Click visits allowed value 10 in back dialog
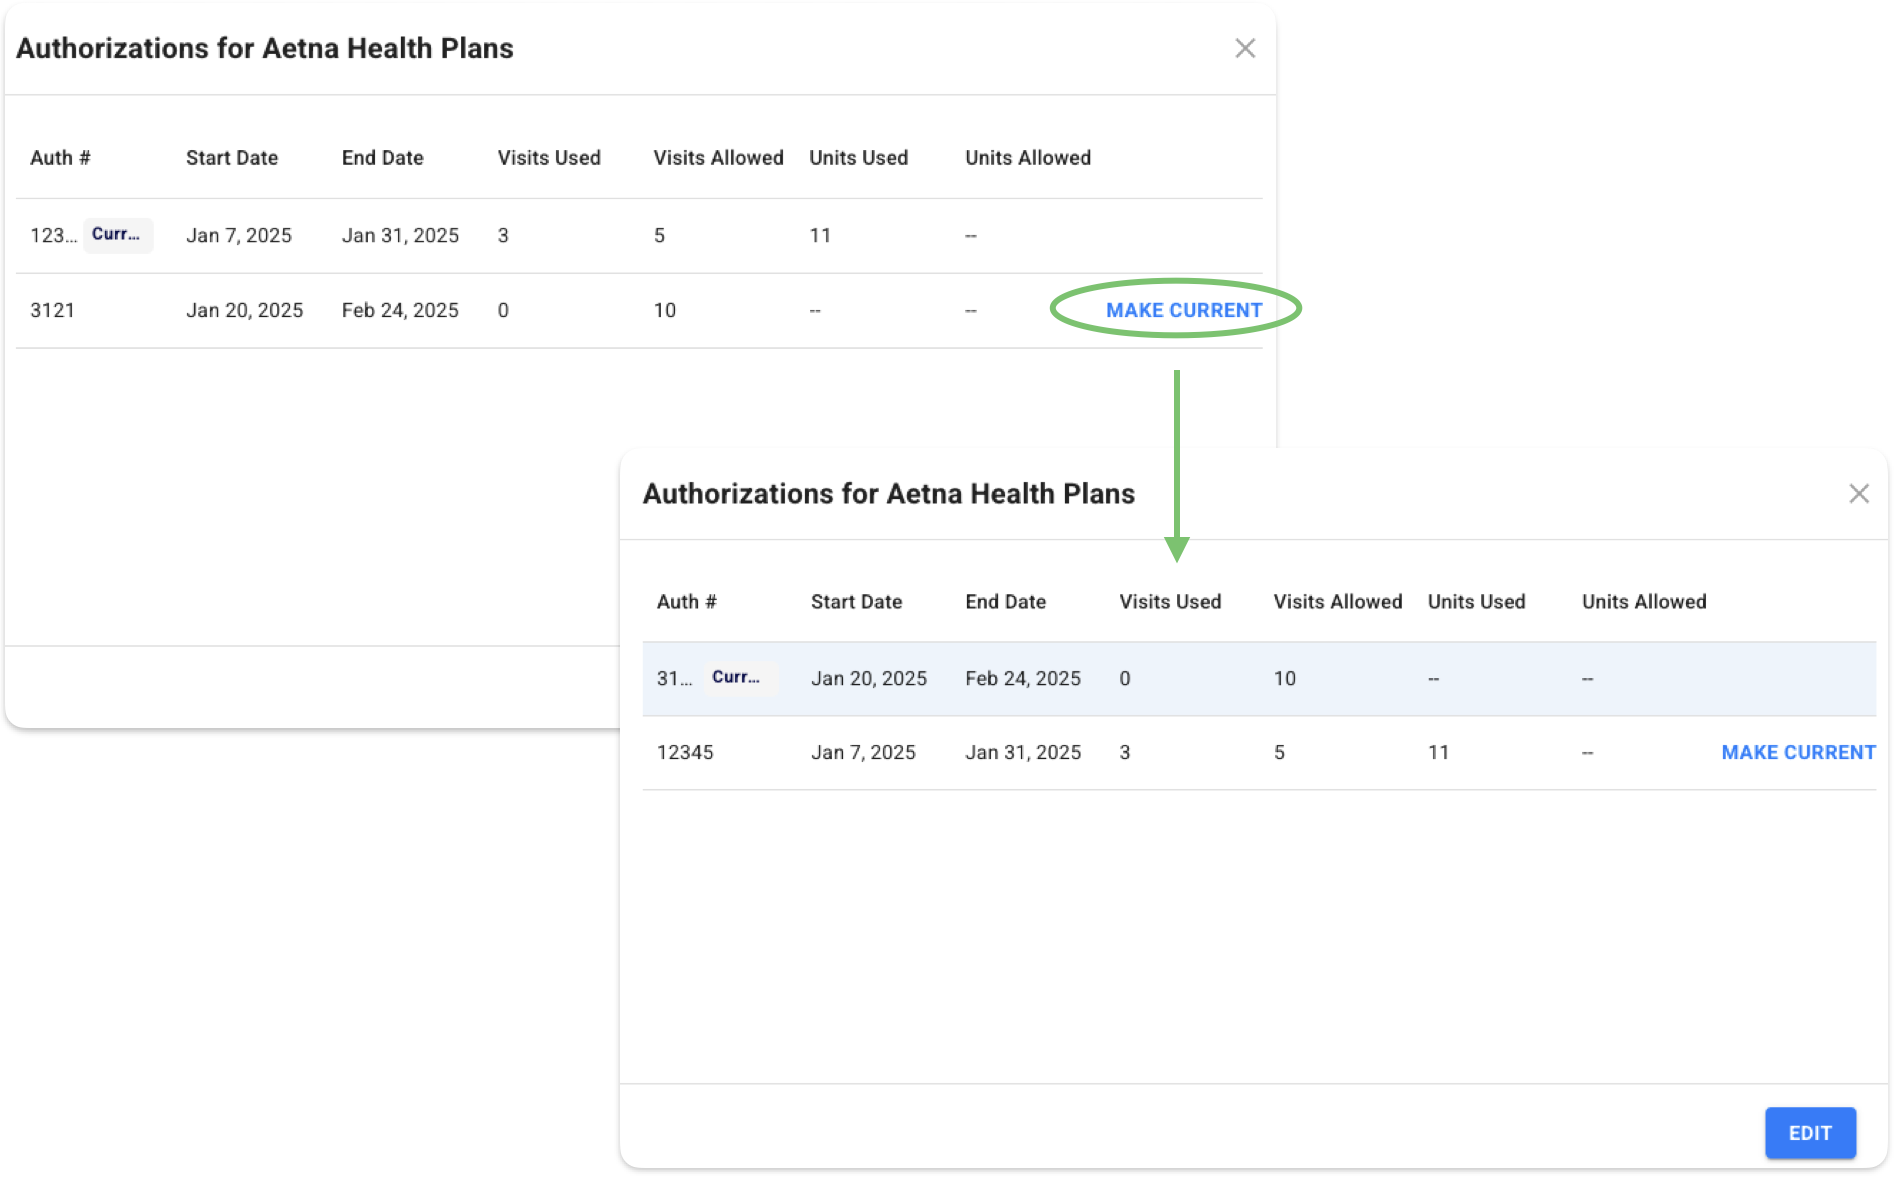The height and width of the screenshot is (1178, 1894). pos(665,310)
